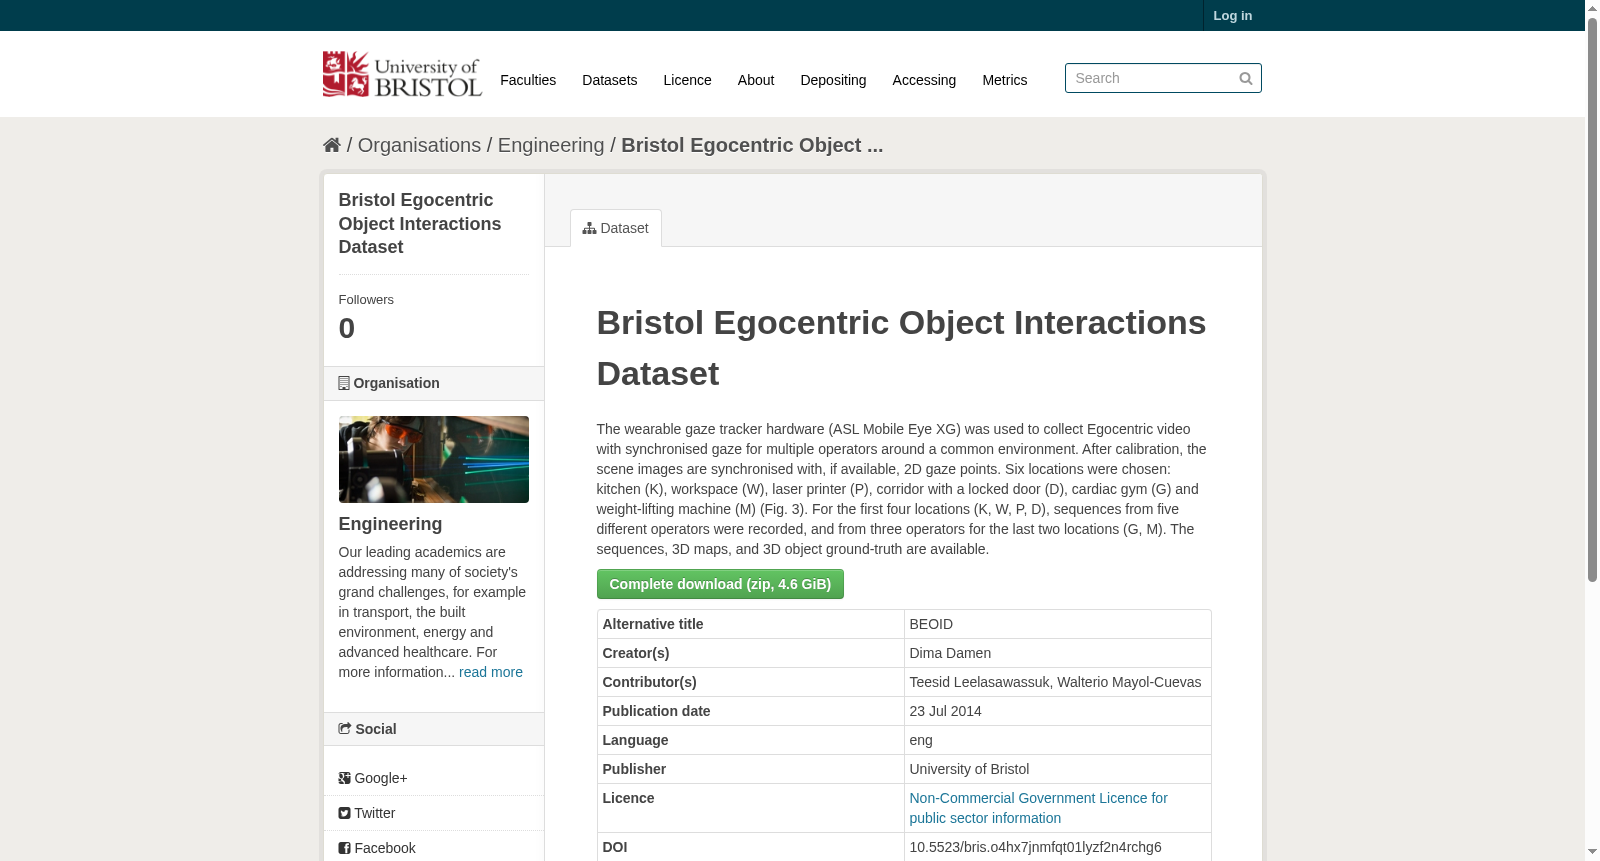Open the Metrics menu item
The height and width of the screenshot is (861, 1600).
1005,80
